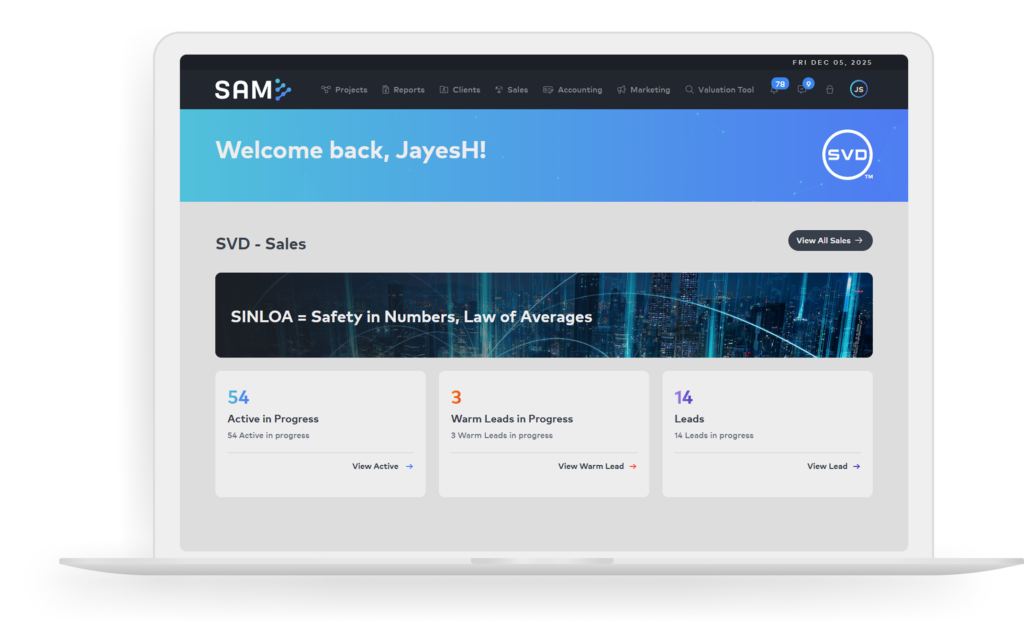Click the Welcome back, JayesH! greeting
This screenshot has height=628, width=1024.
click(x=351, y=150)
